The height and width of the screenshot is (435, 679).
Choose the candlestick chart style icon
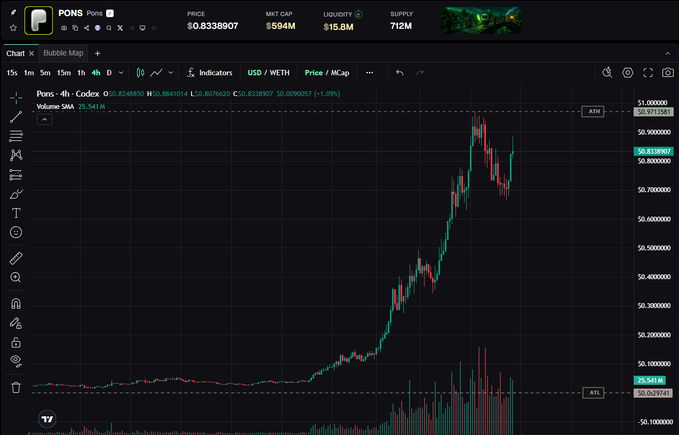click(140, 73)
